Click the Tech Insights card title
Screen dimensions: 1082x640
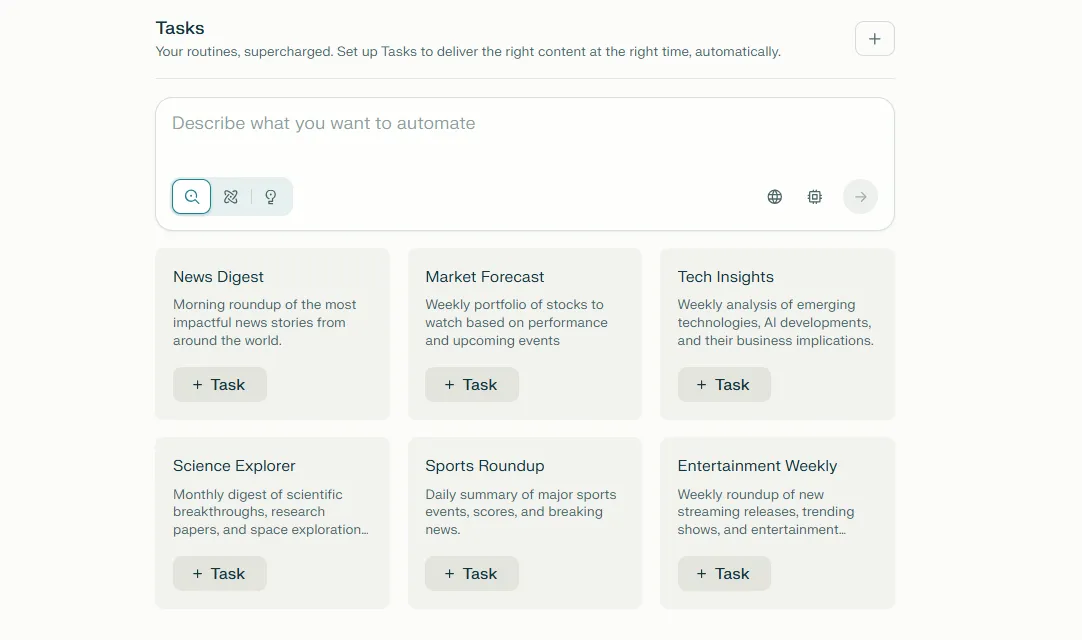click(x=726, y=277)
